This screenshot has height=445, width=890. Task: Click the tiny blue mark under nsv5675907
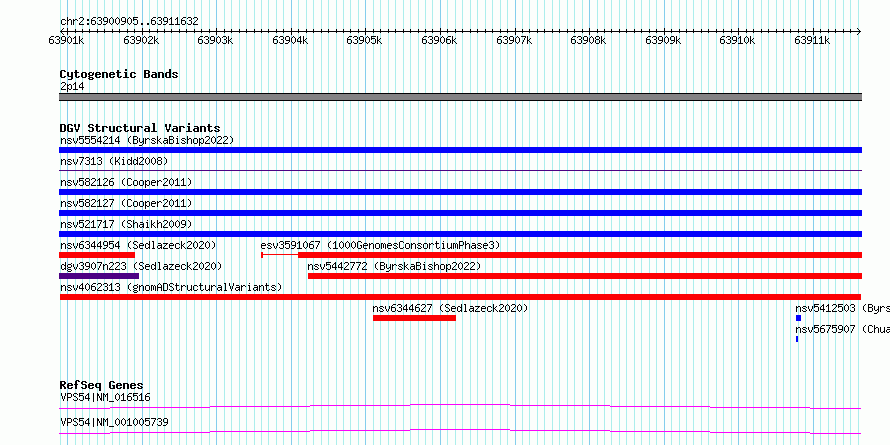[x=797, y=339]
